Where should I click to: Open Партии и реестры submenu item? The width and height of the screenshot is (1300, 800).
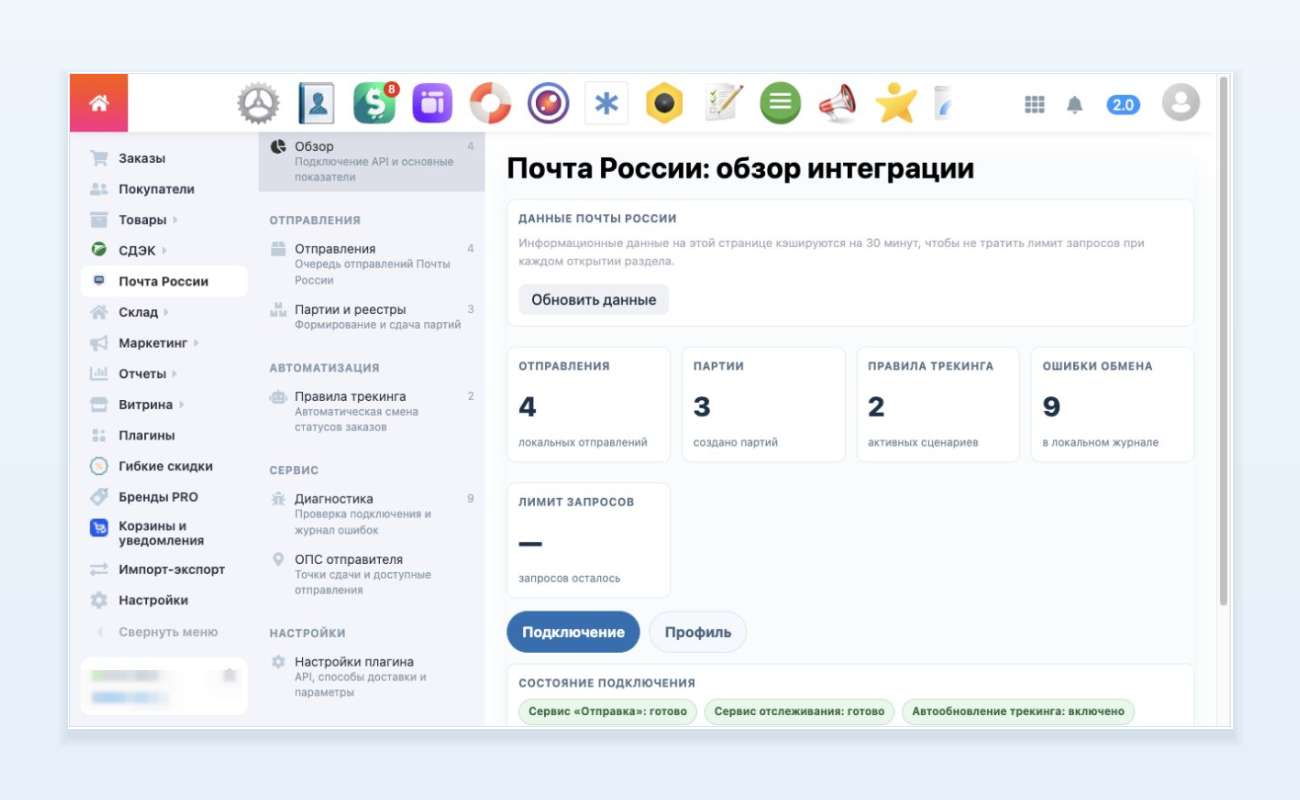point(372,317)
